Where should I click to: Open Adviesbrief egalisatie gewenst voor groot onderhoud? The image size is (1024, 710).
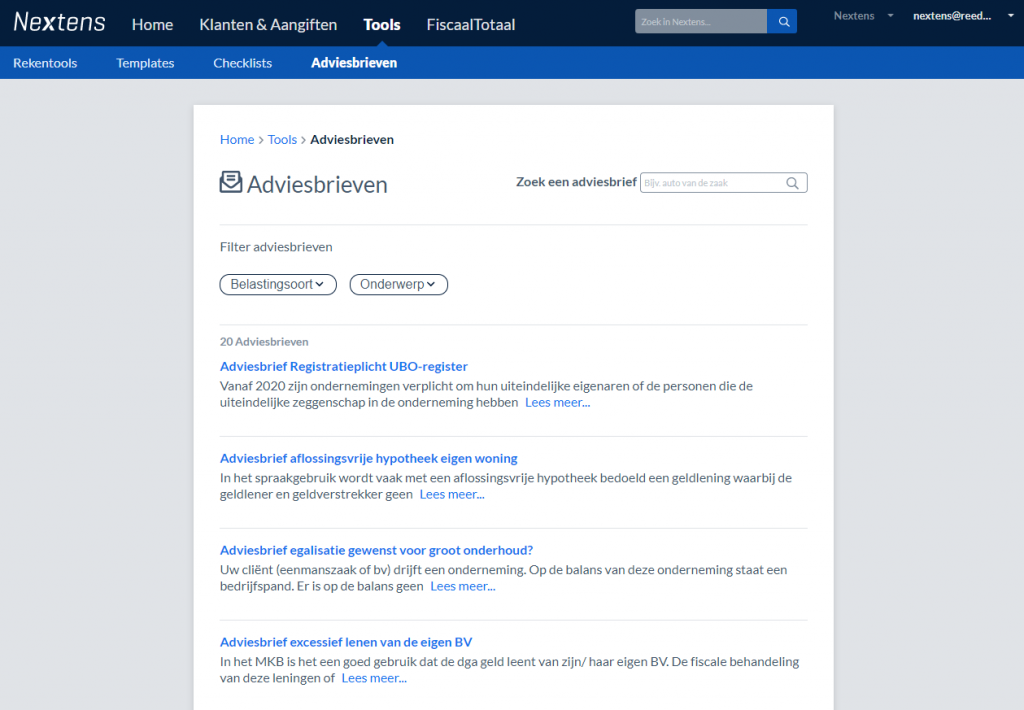pyautogui.click(x=376, y=550)
